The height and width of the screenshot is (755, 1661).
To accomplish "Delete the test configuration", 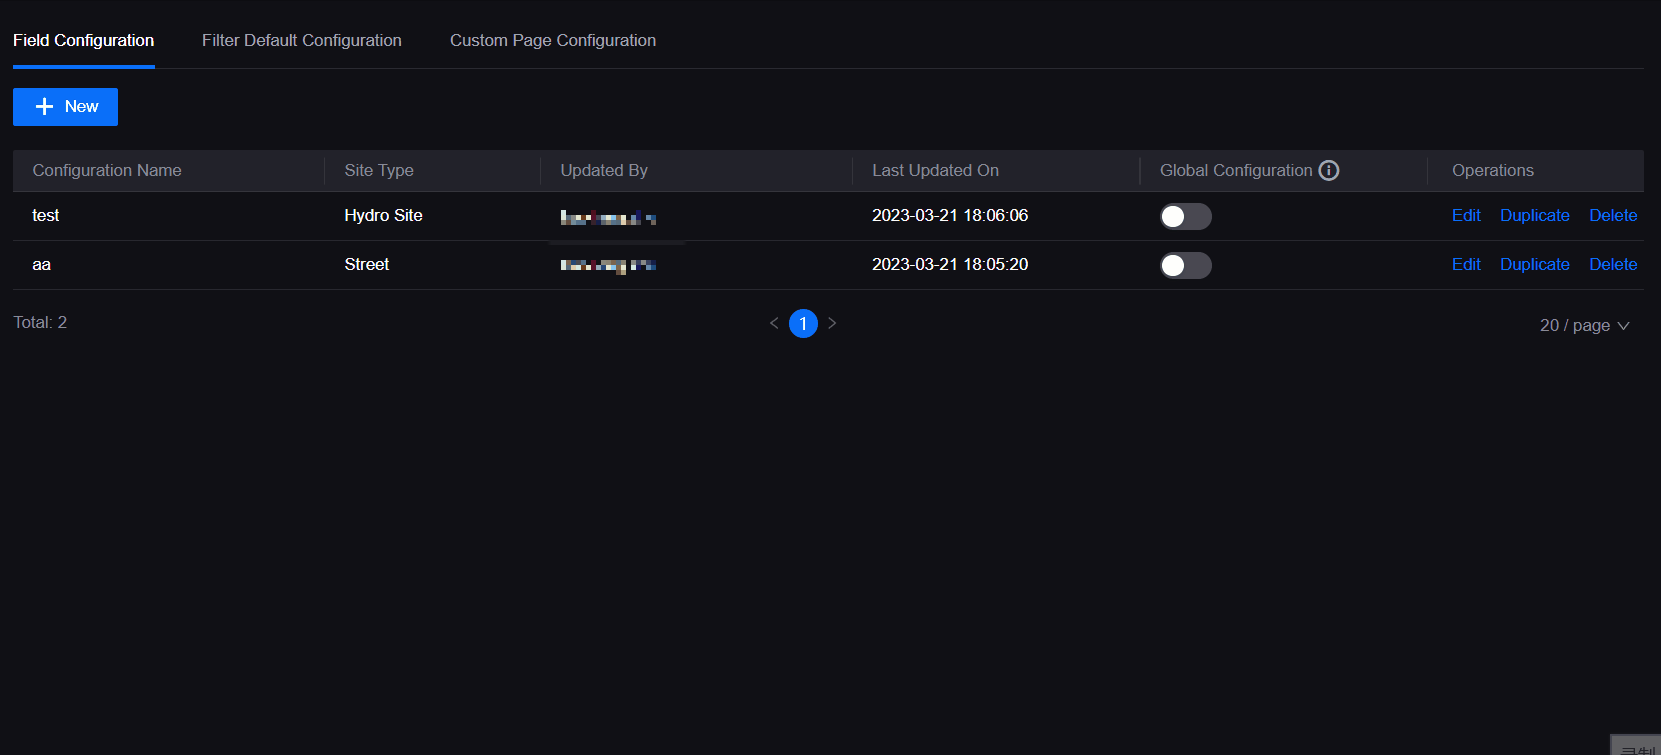I will [1612, 216].
